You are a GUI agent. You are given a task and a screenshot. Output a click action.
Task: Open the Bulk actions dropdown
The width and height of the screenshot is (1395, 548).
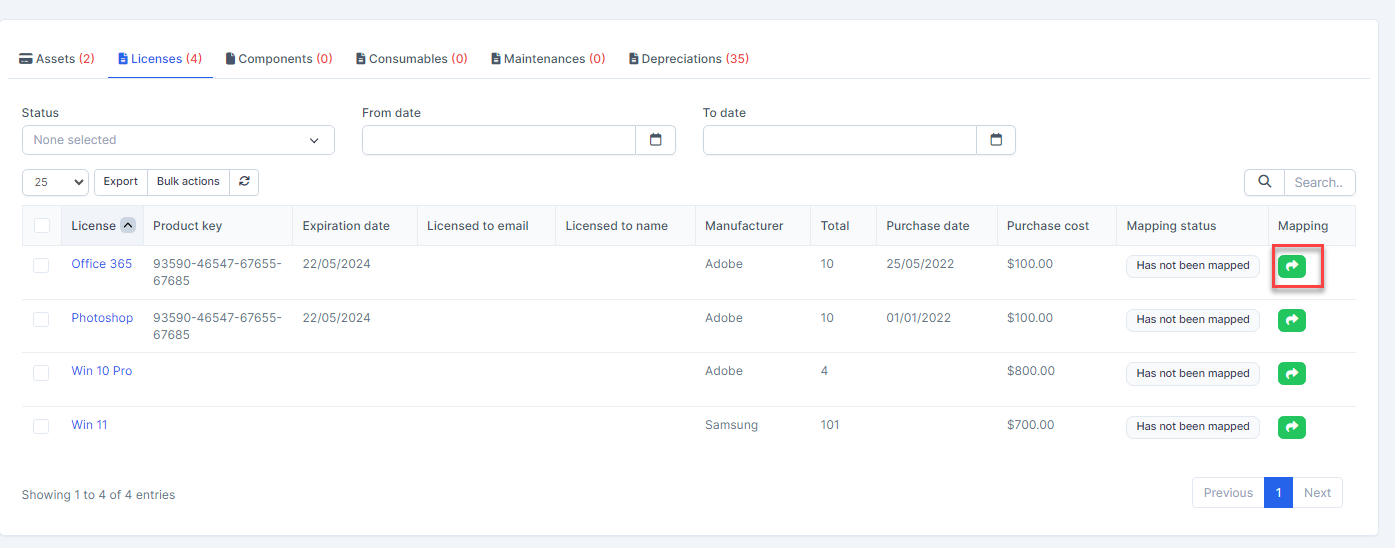(188, 182)
